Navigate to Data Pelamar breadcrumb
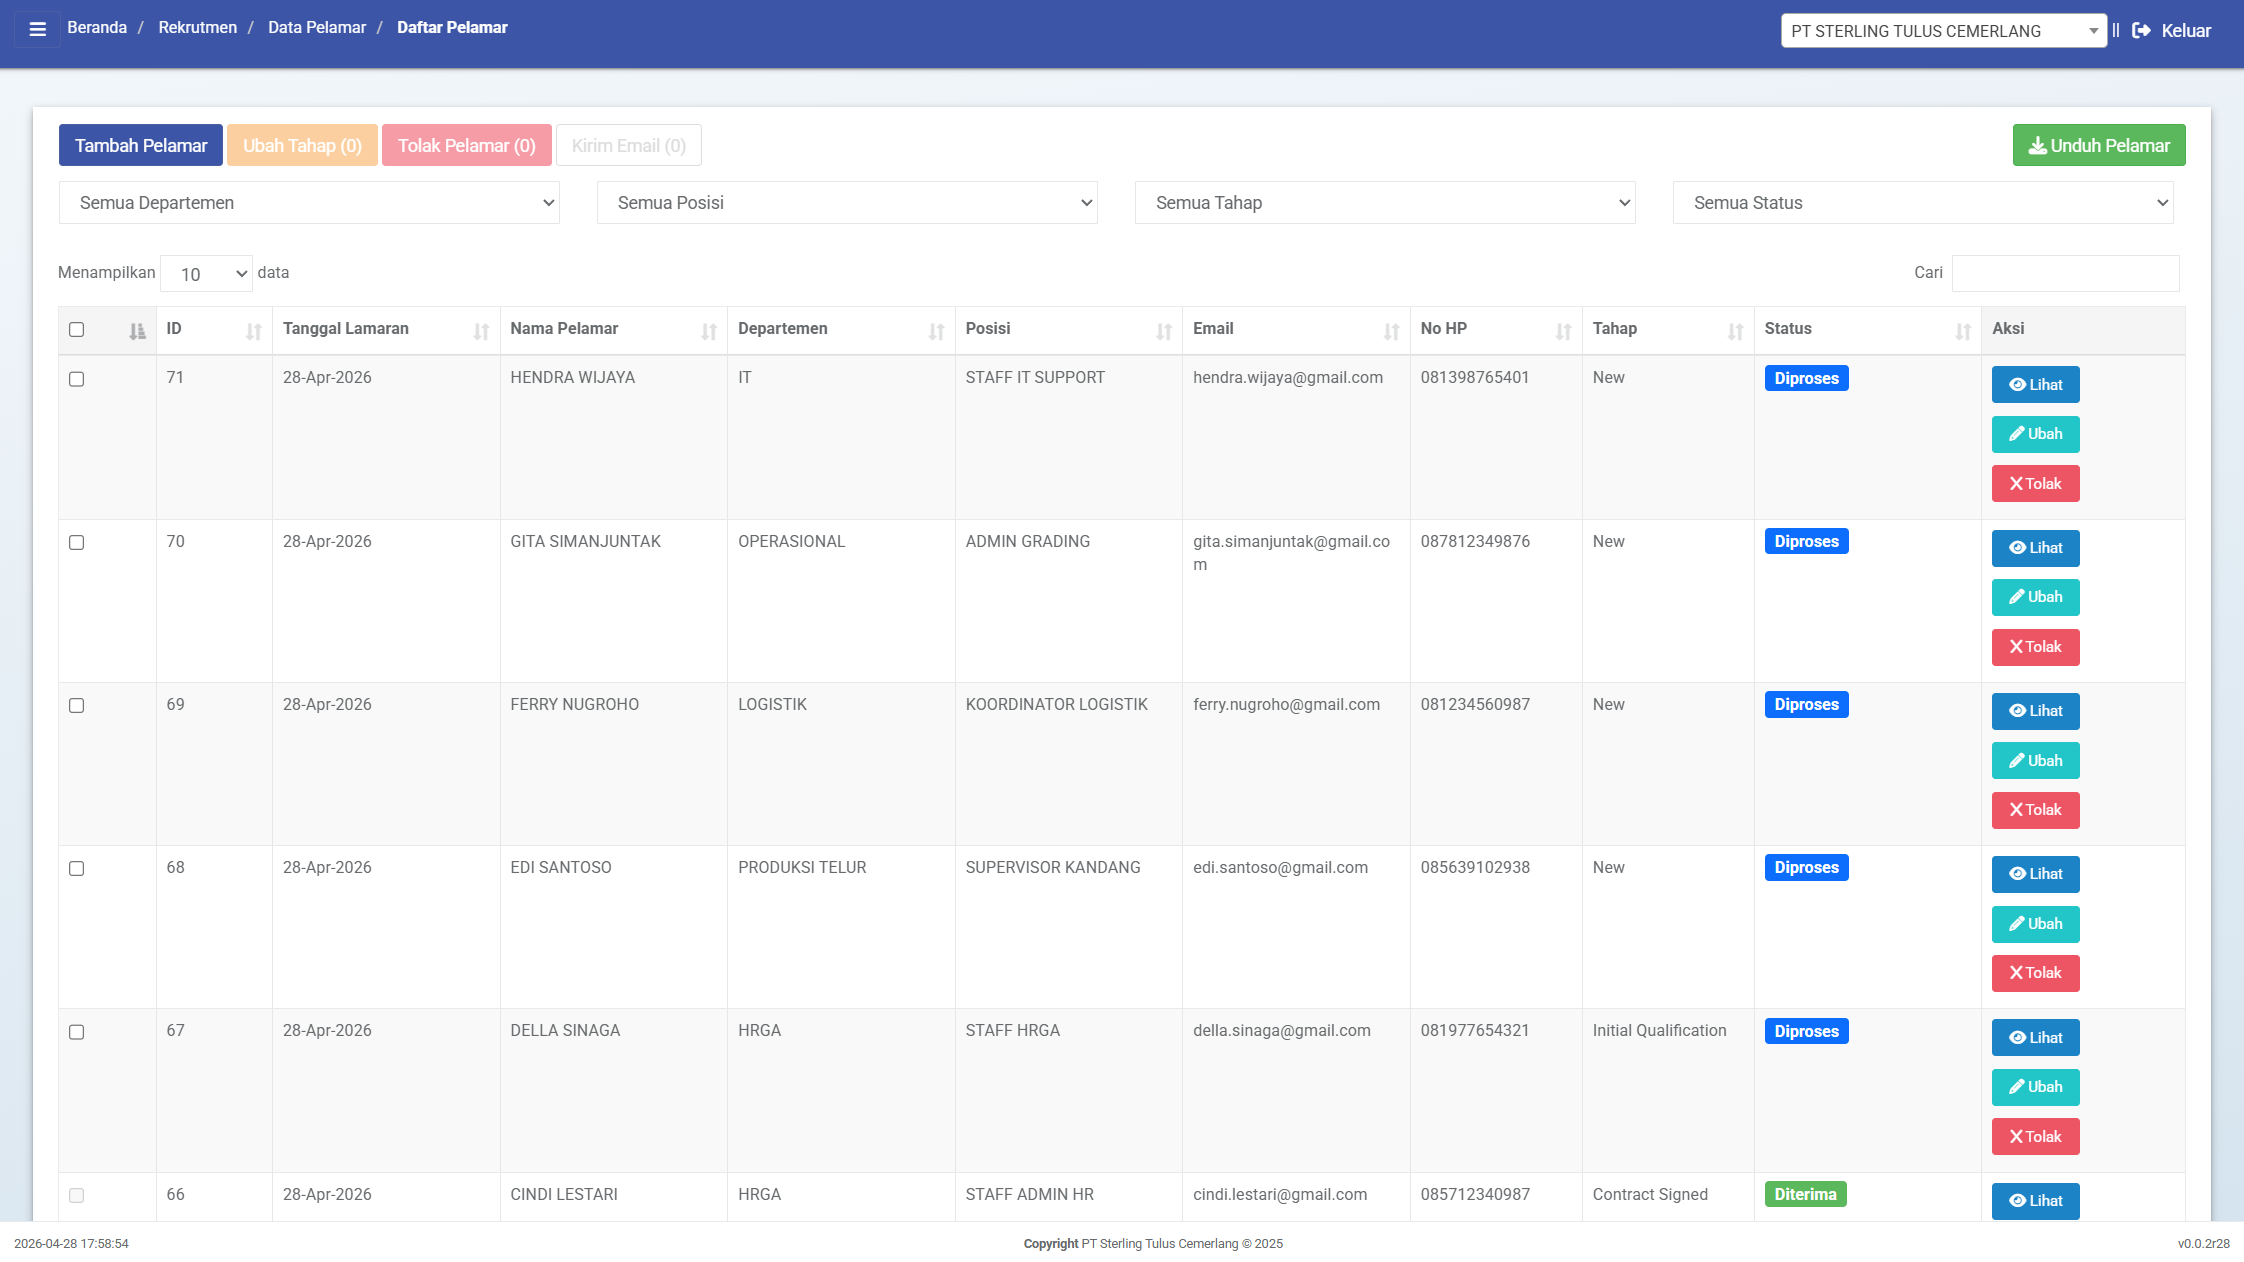 pyautogui.click(x=317, y=28)
